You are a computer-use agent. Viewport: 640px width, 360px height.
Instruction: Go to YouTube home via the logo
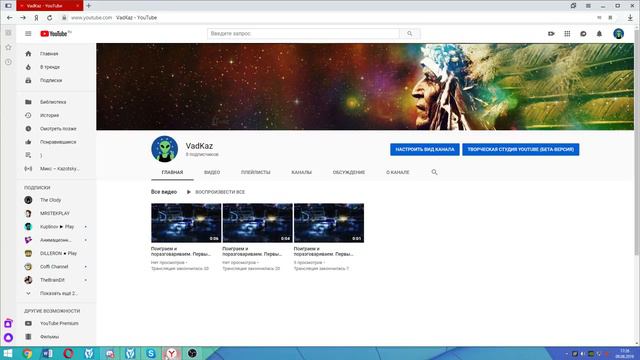(x=55, y=33)
